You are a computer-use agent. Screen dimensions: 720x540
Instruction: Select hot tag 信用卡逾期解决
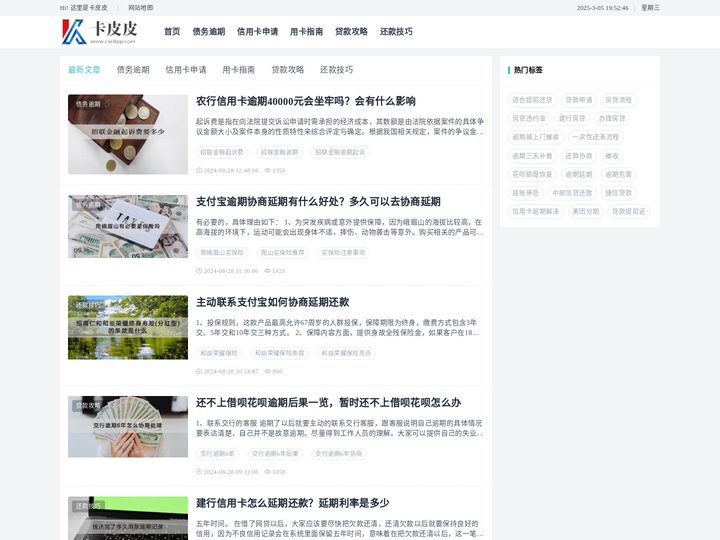pyautogui.click(x=536, y=212)
